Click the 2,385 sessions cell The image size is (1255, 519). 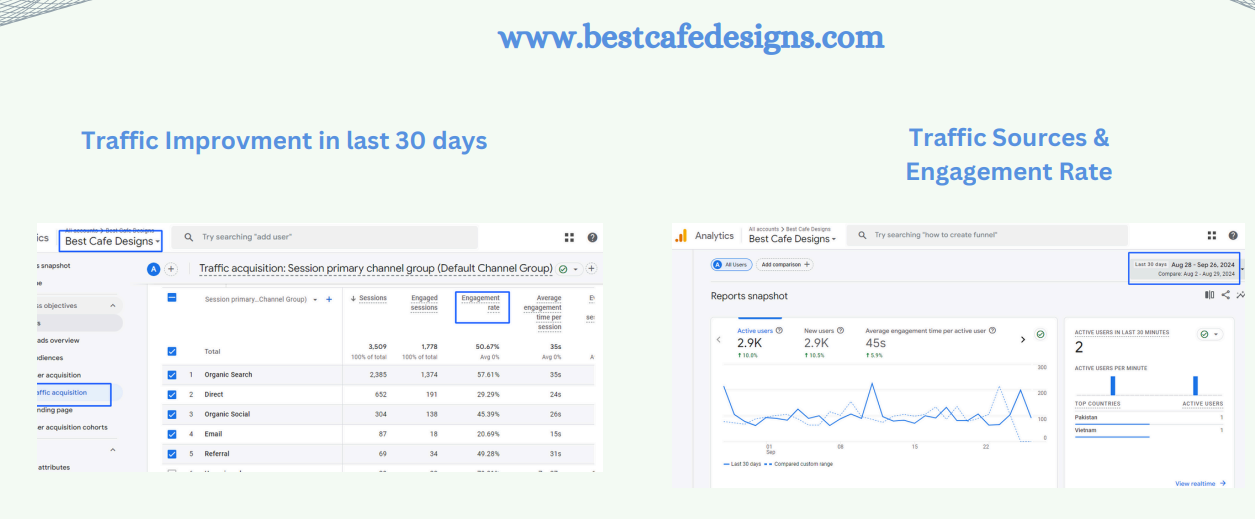click(376, 375)
